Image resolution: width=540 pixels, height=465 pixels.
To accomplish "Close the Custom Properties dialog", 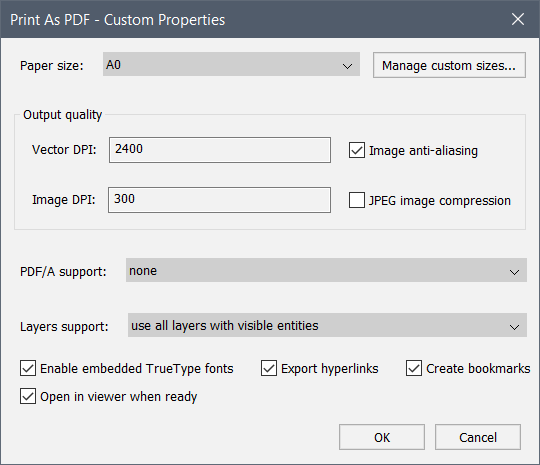I will [x=518, y=19].
